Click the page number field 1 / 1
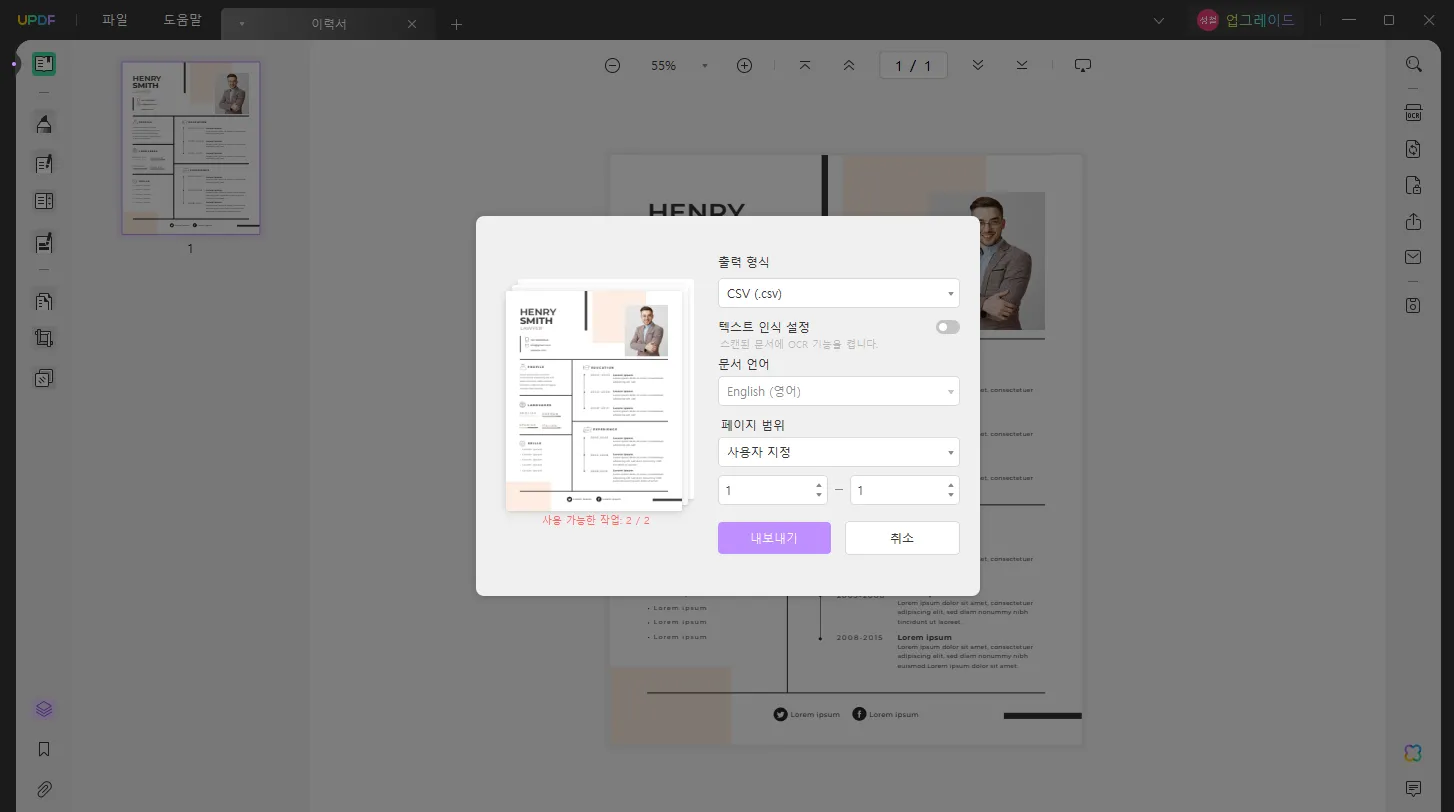Viewport: 1454px width, 812px height. [913, 65]
